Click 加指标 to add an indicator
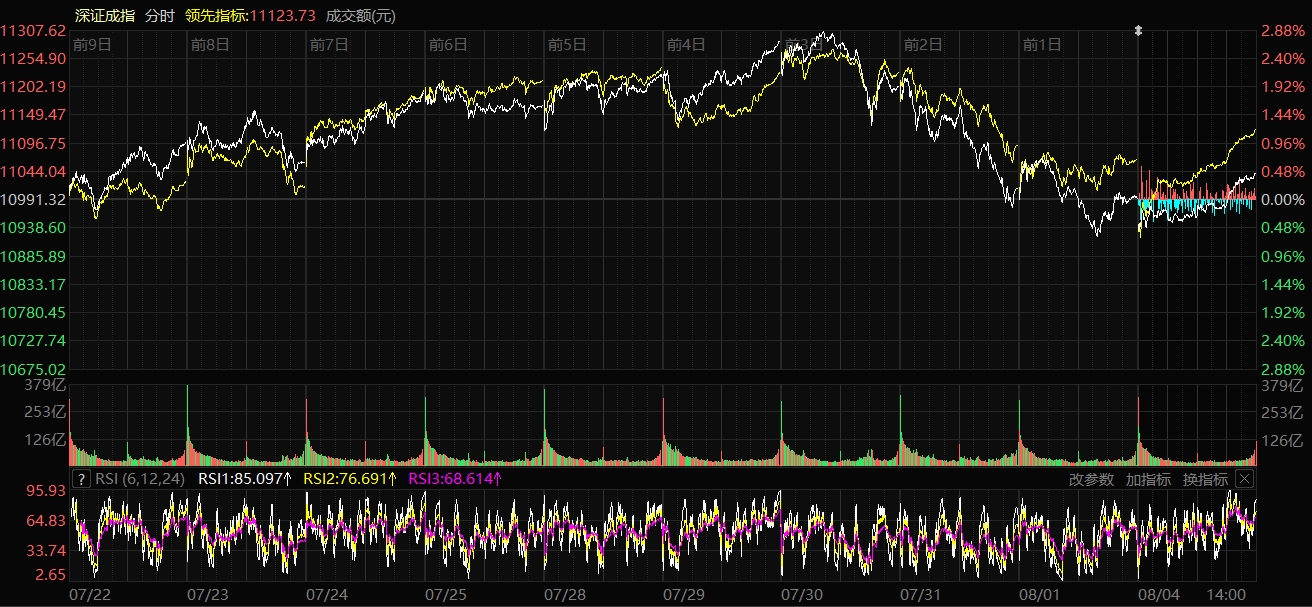 (x=1148, y=479)
